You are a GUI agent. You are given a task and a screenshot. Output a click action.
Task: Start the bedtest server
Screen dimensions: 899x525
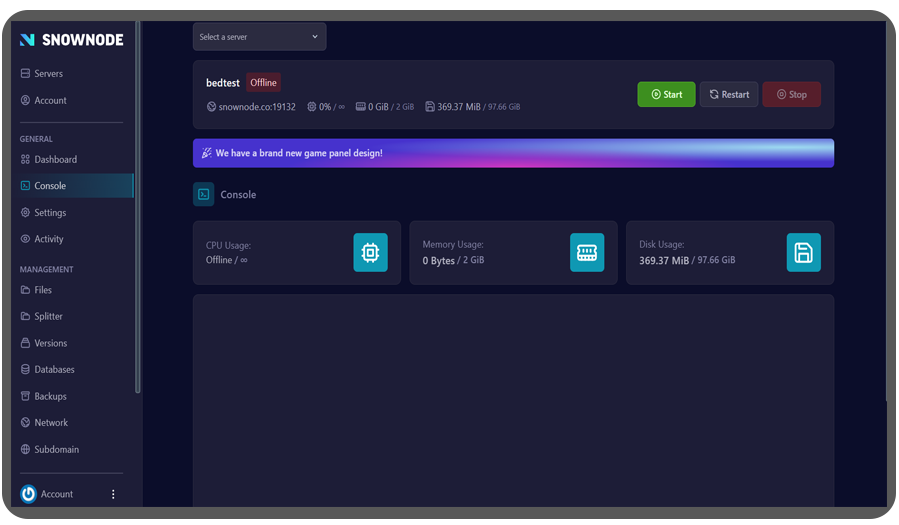(x=666, y=95)
